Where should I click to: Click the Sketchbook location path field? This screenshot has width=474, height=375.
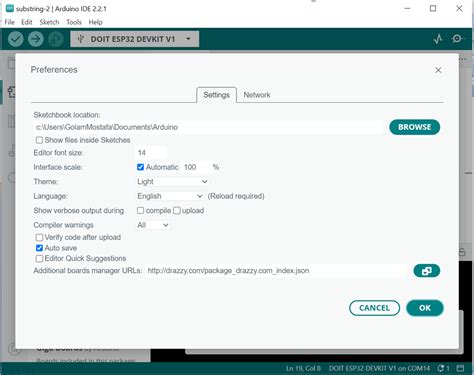pos(208,127)
